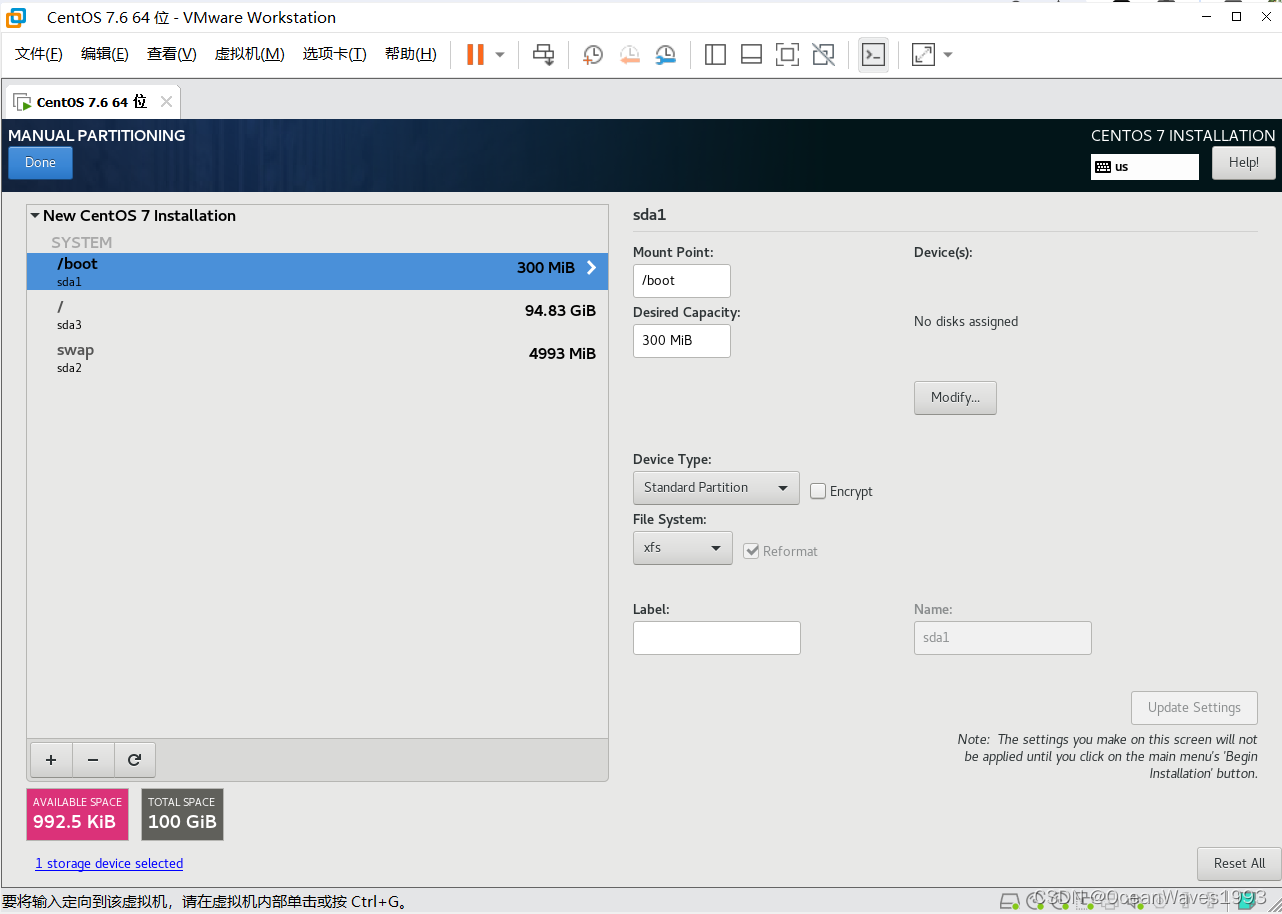This screenshot has height=914, width=1282.
Task: Click the Desired Capacity input field
Action: click(x=682, y=341)
